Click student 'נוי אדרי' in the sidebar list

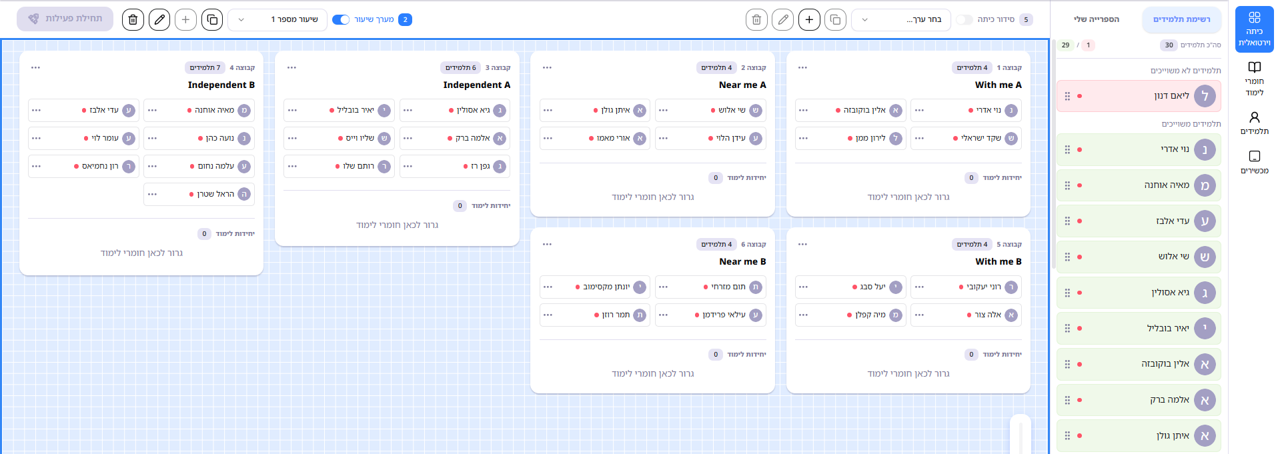point(1138,150)
